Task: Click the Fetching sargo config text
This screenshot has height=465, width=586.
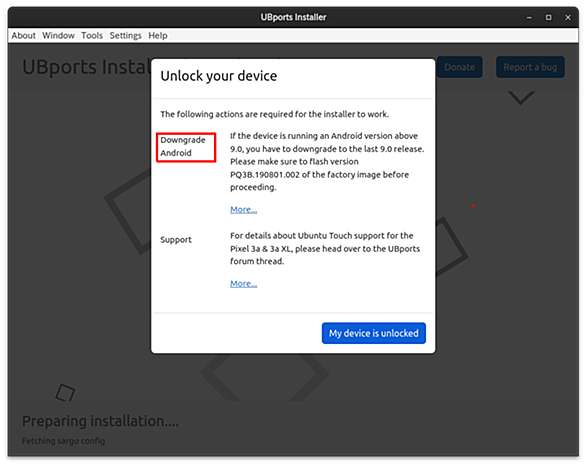Action: 64,441
